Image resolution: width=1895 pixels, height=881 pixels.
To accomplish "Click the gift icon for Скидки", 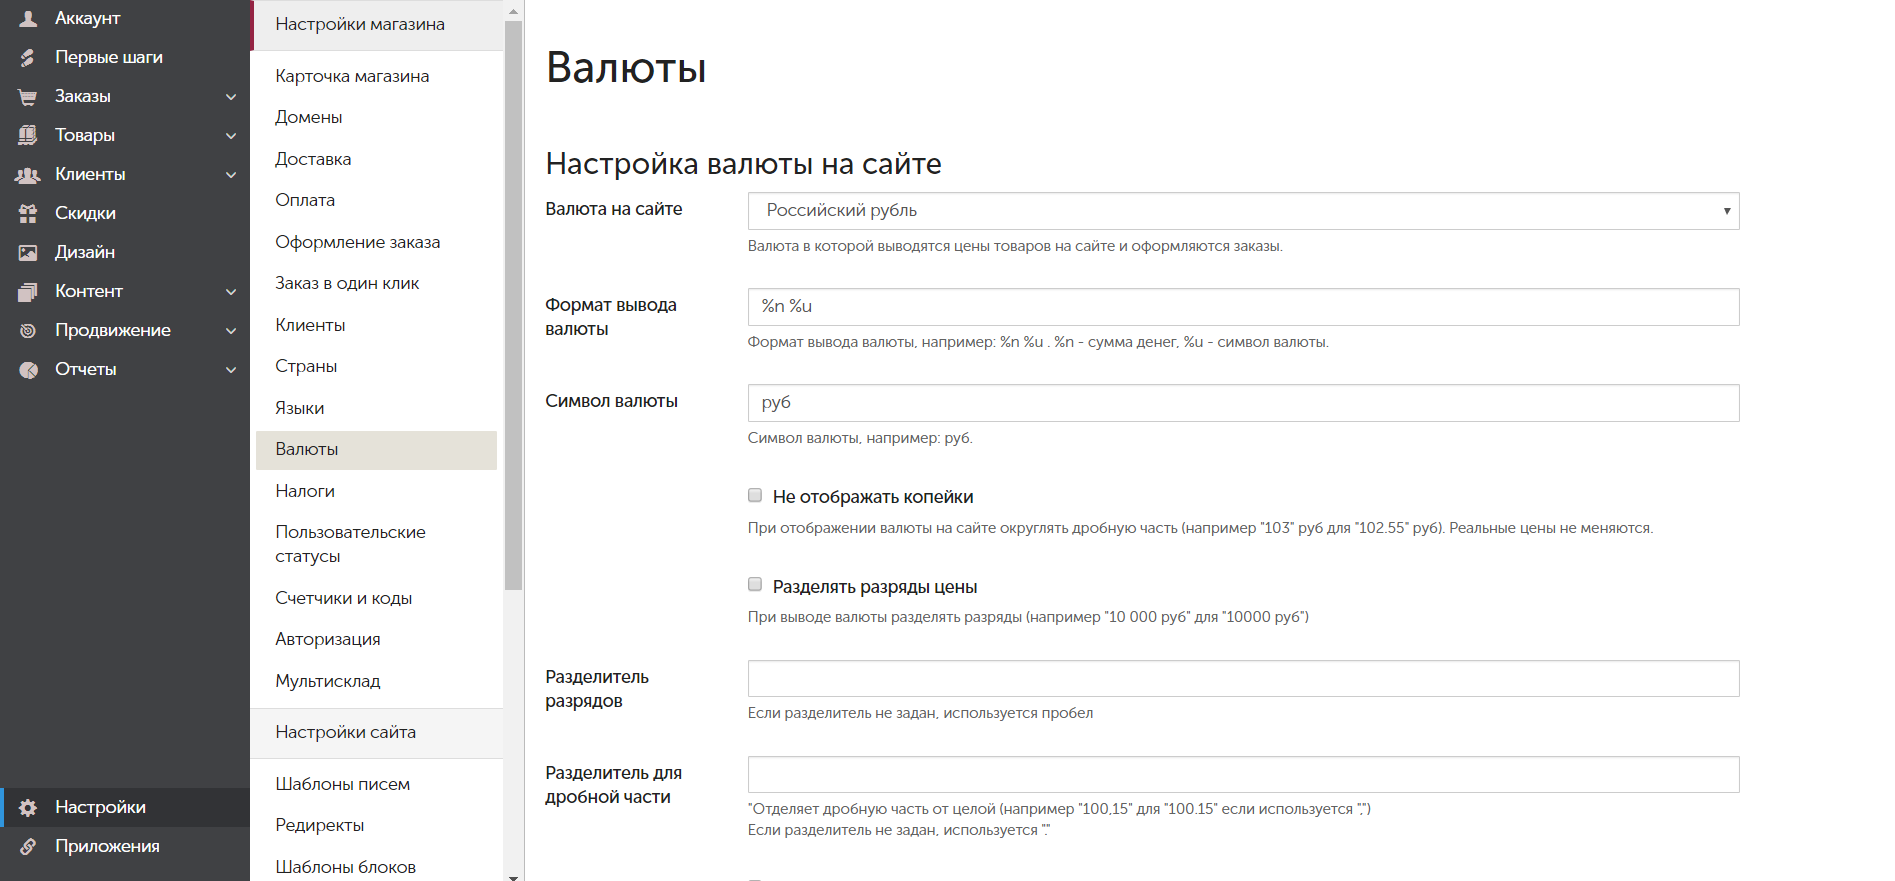I will [28, 213].
